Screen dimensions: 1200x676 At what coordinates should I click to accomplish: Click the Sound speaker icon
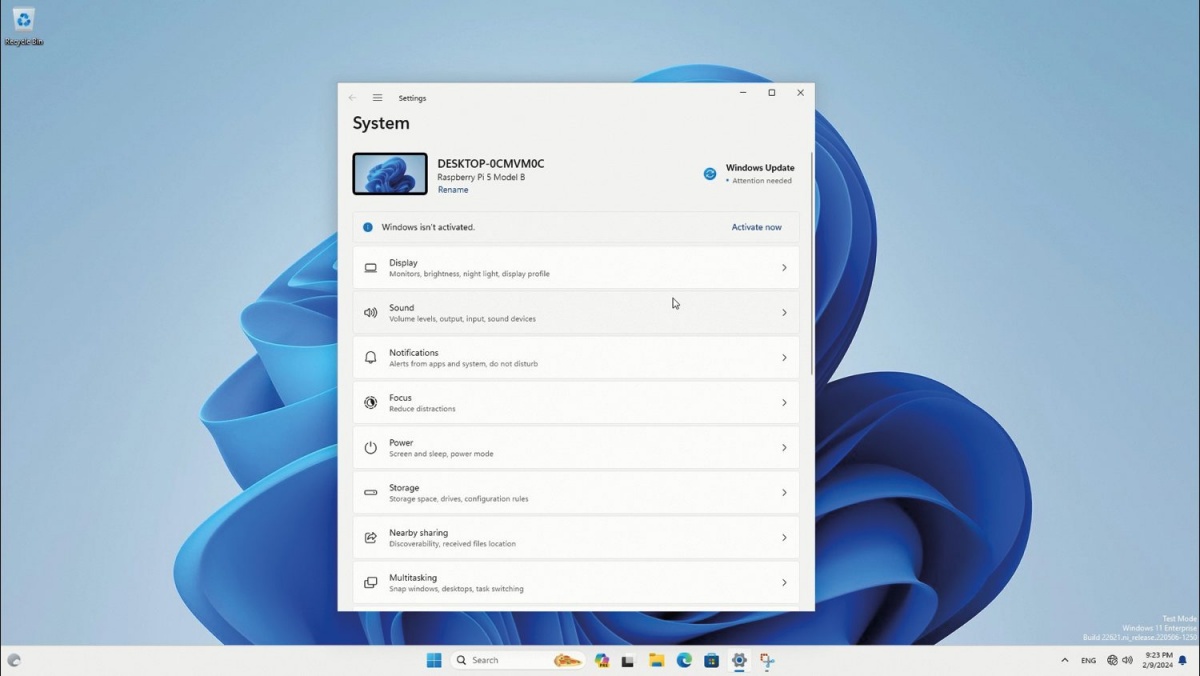pyautogui.click(x=370, y=313)
